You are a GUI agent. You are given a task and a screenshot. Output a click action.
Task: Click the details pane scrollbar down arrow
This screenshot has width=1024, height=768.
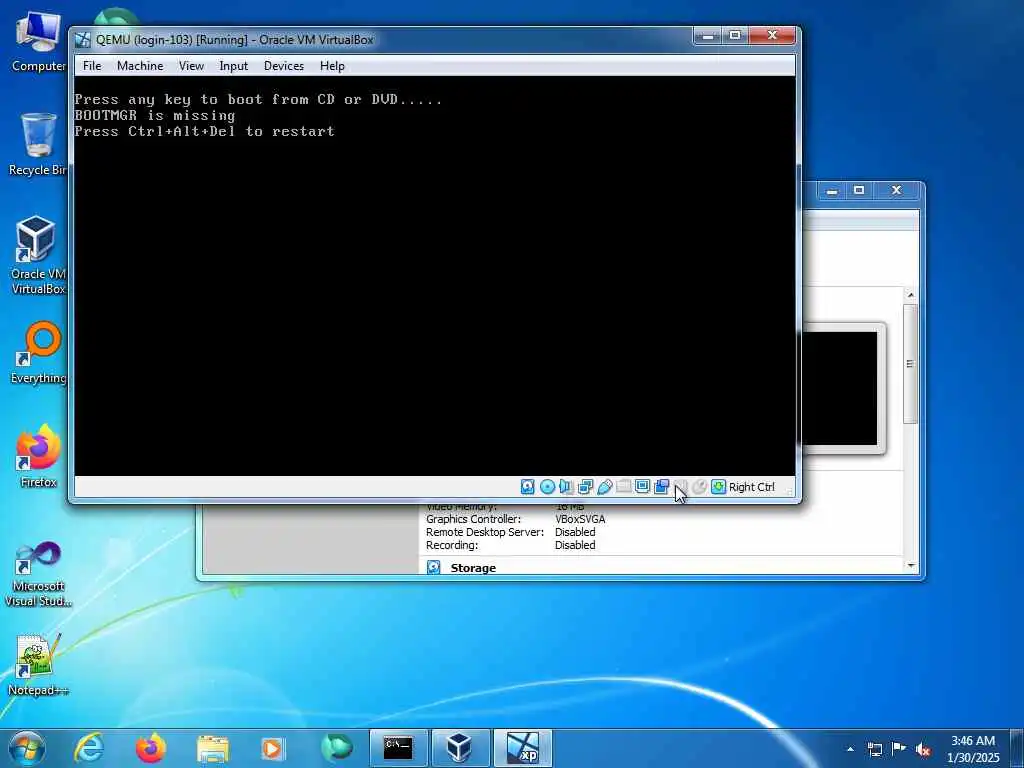point(911,566)
